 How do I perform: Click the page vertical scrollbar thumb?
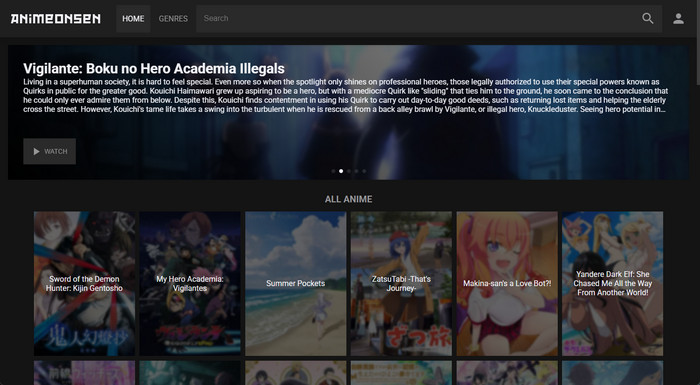(698, 42)
